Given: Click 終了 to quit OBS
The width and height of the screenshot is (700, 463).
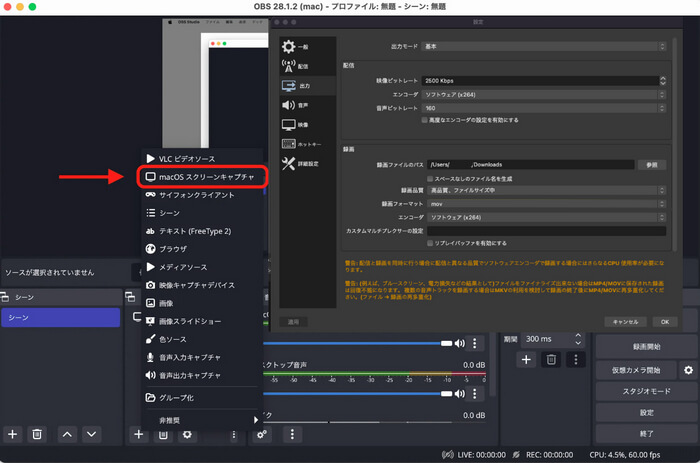Looking at the screenshot, I should 646,434.
